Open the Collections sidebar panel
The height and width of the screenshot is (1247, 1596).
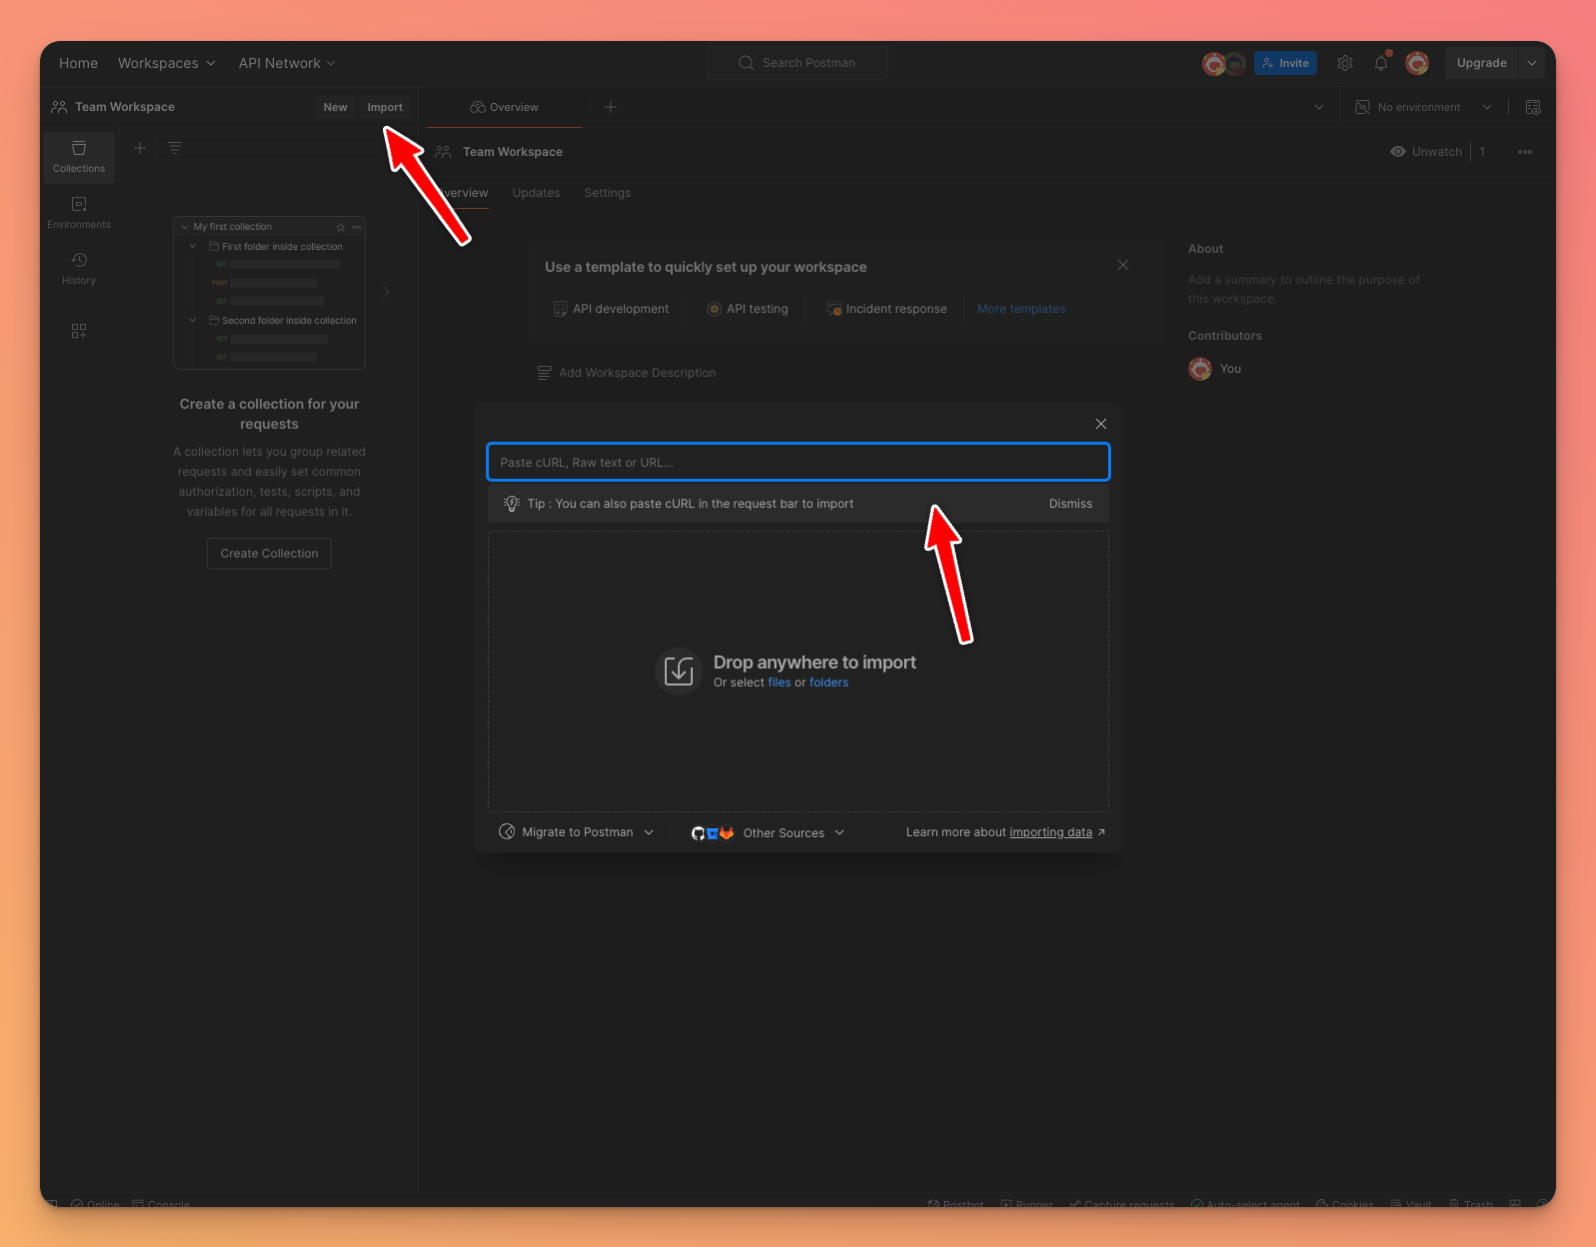(x=78, y=157)
